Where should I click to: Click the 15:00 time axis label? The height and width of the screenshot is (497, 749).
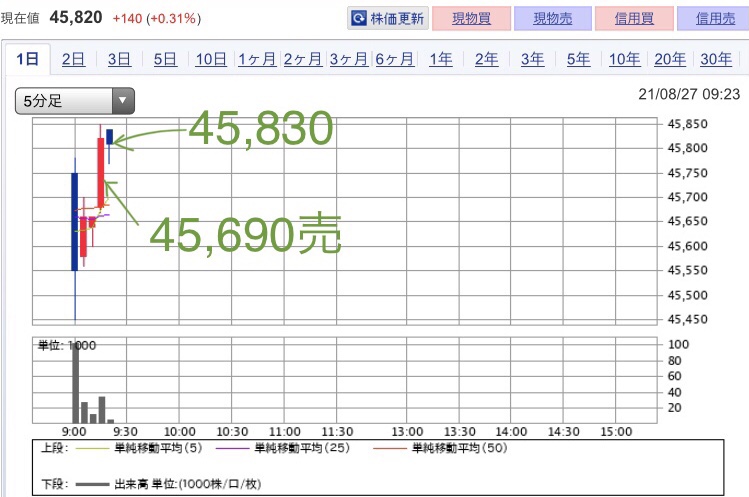[x=616, y=432]
